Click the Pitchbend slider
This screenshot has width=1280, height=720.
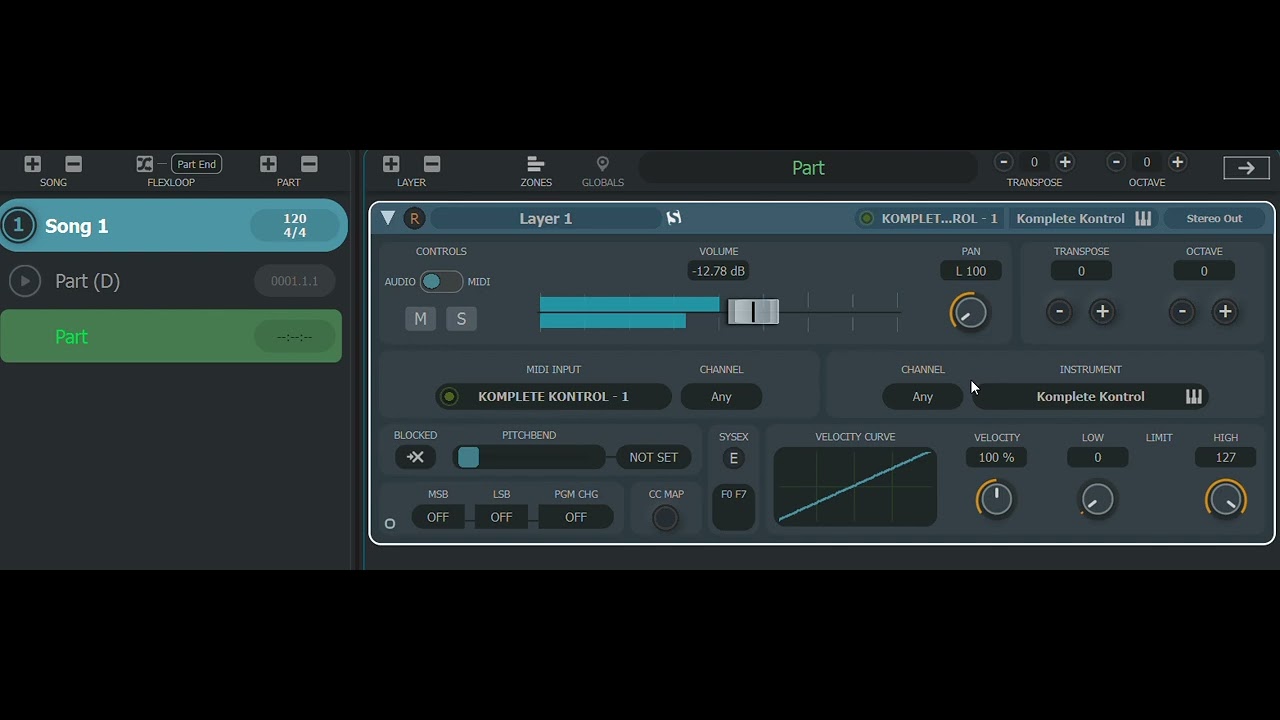529,457
